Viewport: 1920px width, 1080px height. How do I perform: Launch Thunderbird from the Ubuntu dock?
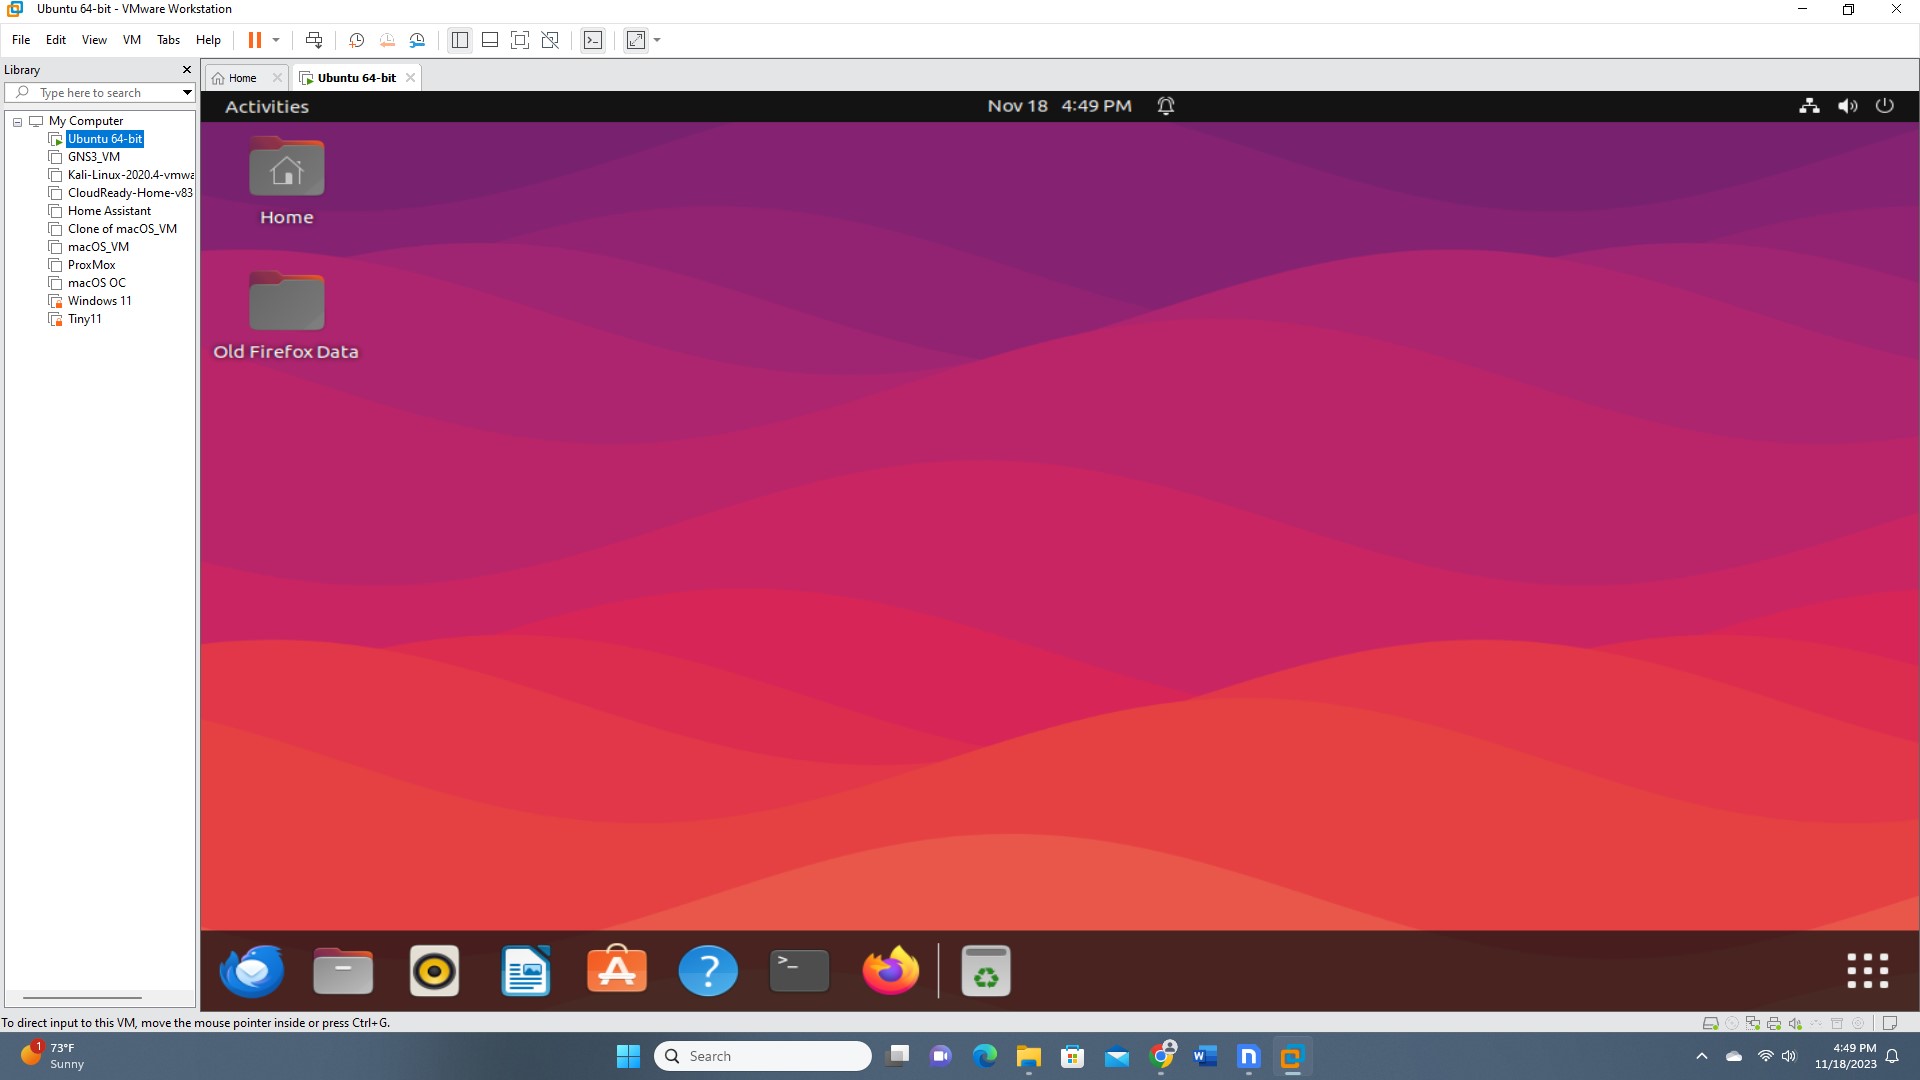252,971
